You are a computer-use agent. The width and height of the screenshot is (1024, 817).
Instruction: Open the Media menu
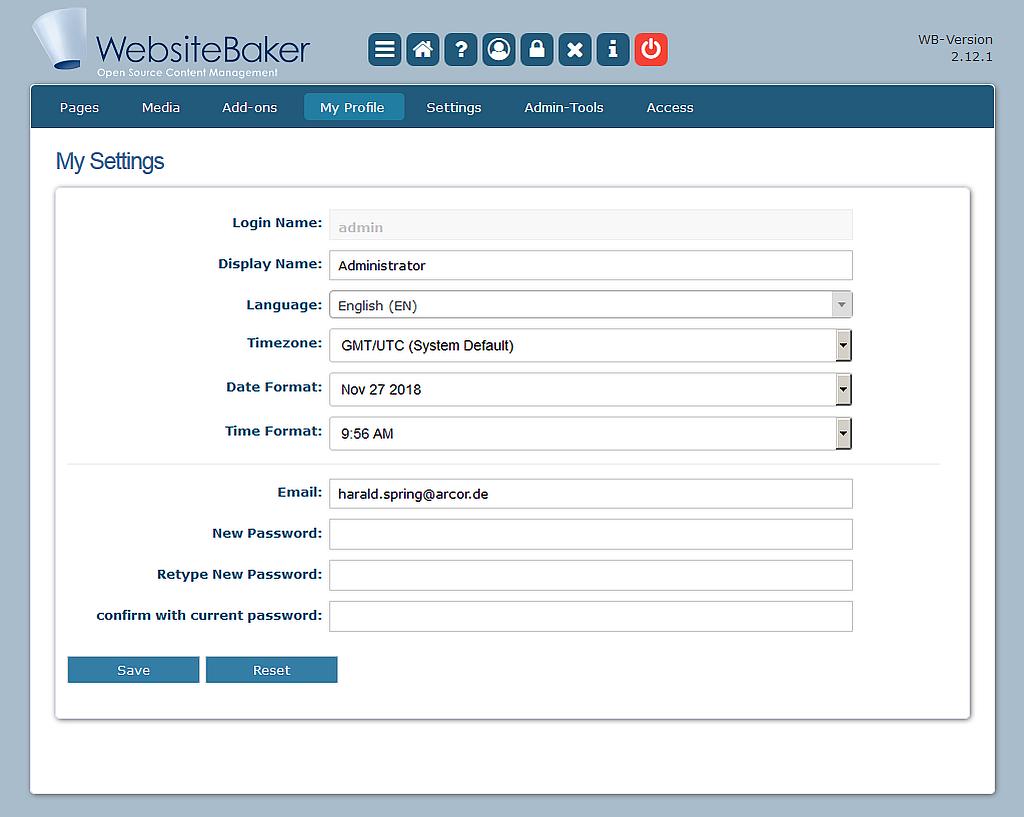tap(161, 107)
